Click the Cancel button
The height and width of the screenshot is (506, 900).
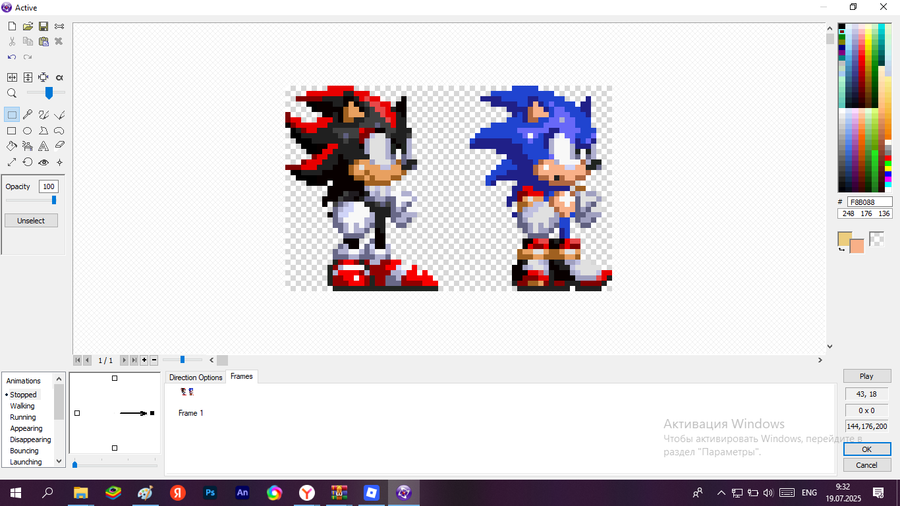867,465
